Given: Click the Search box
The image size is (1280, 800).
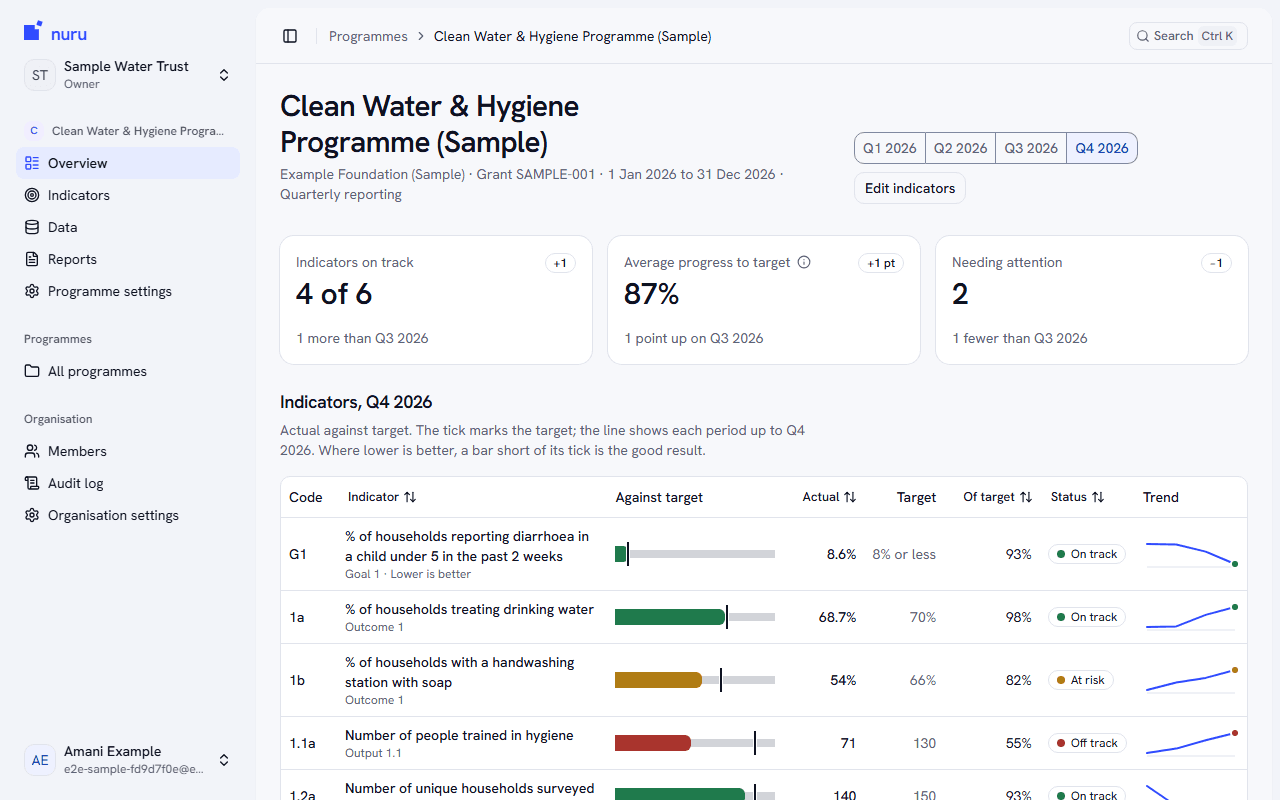Looking at the screenshot, I should pyautogui.click(x=1188, y=36).
